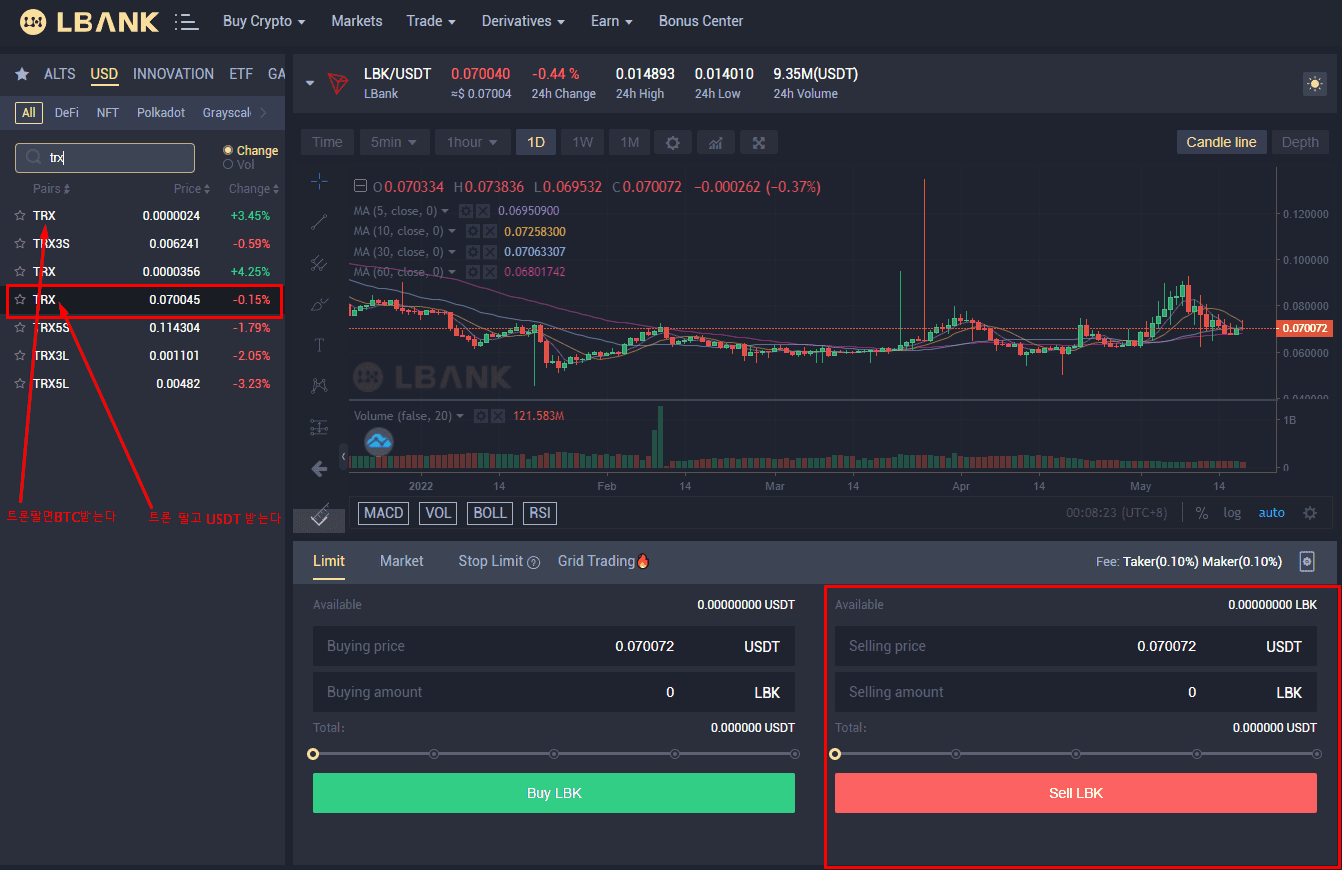Open chart settings gear next to 1M
Screen dimensions: 1342x870
(673, 142)
